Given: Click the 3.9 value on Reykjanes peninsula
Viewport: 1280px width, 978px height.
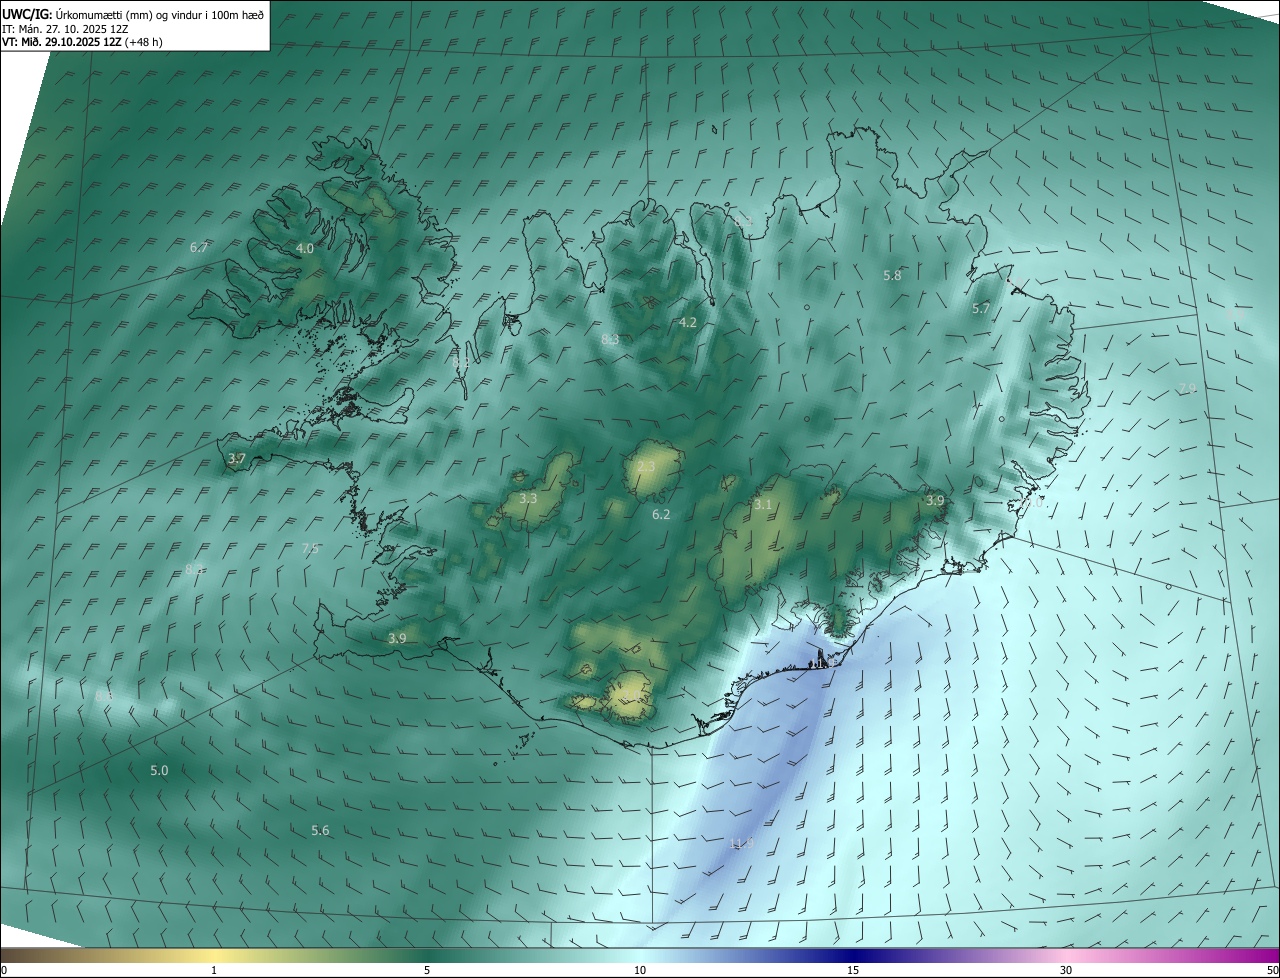Looking at the screenshot, I should [x=397, y=638].
